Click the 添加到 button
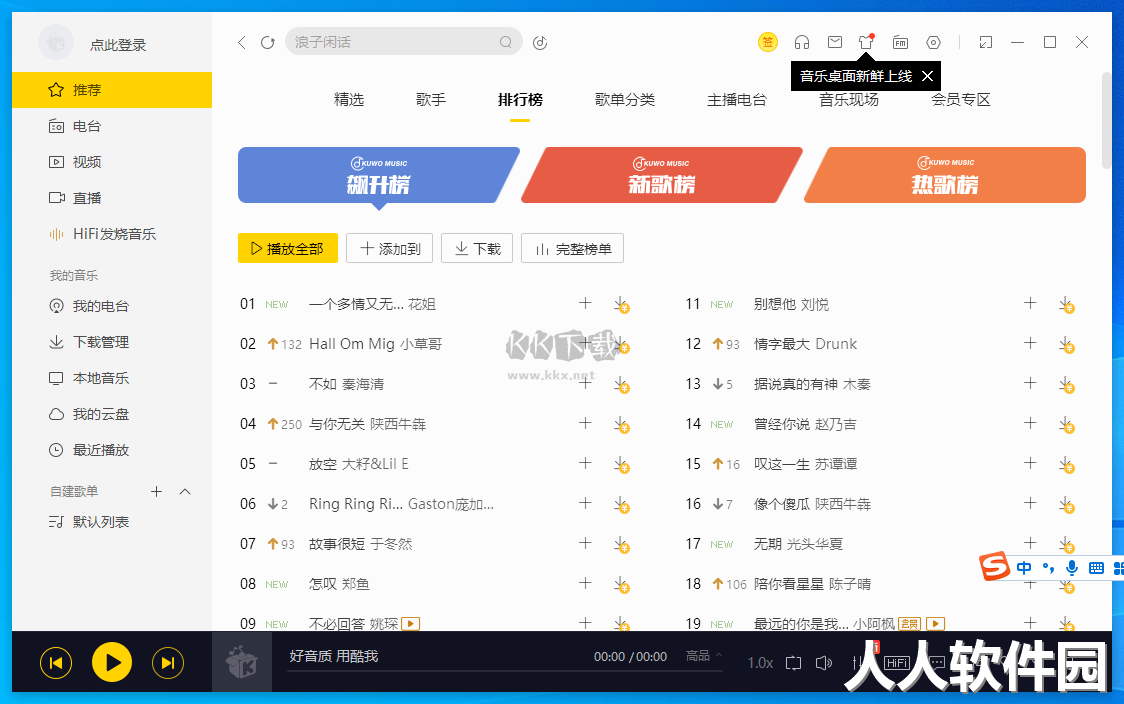Image resolution: width=1124 pixels, height=704 pixels. 389,248
